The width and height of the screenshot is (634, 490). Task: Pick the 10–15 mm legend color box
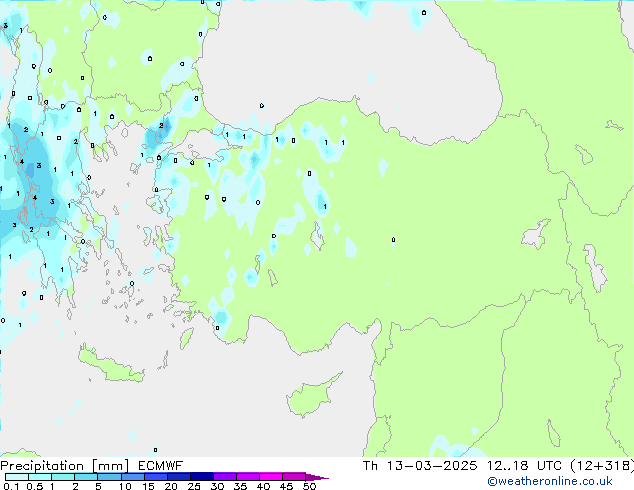(x=132, y=477)
